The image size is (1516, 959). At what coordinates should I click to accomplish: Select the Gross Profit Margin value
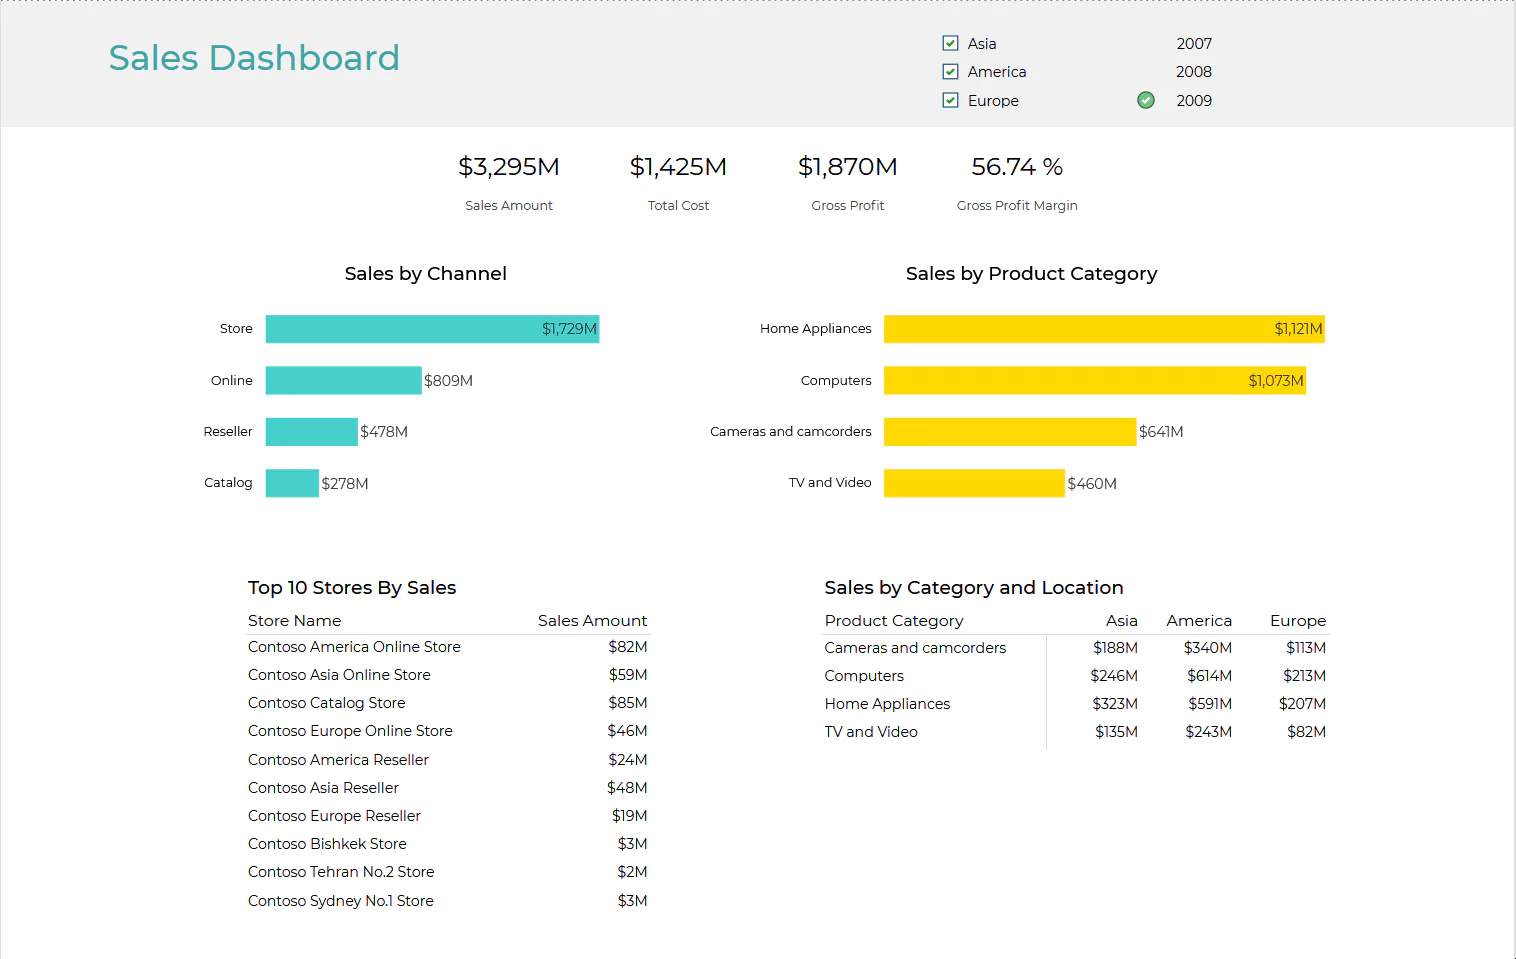point(1016,167)
